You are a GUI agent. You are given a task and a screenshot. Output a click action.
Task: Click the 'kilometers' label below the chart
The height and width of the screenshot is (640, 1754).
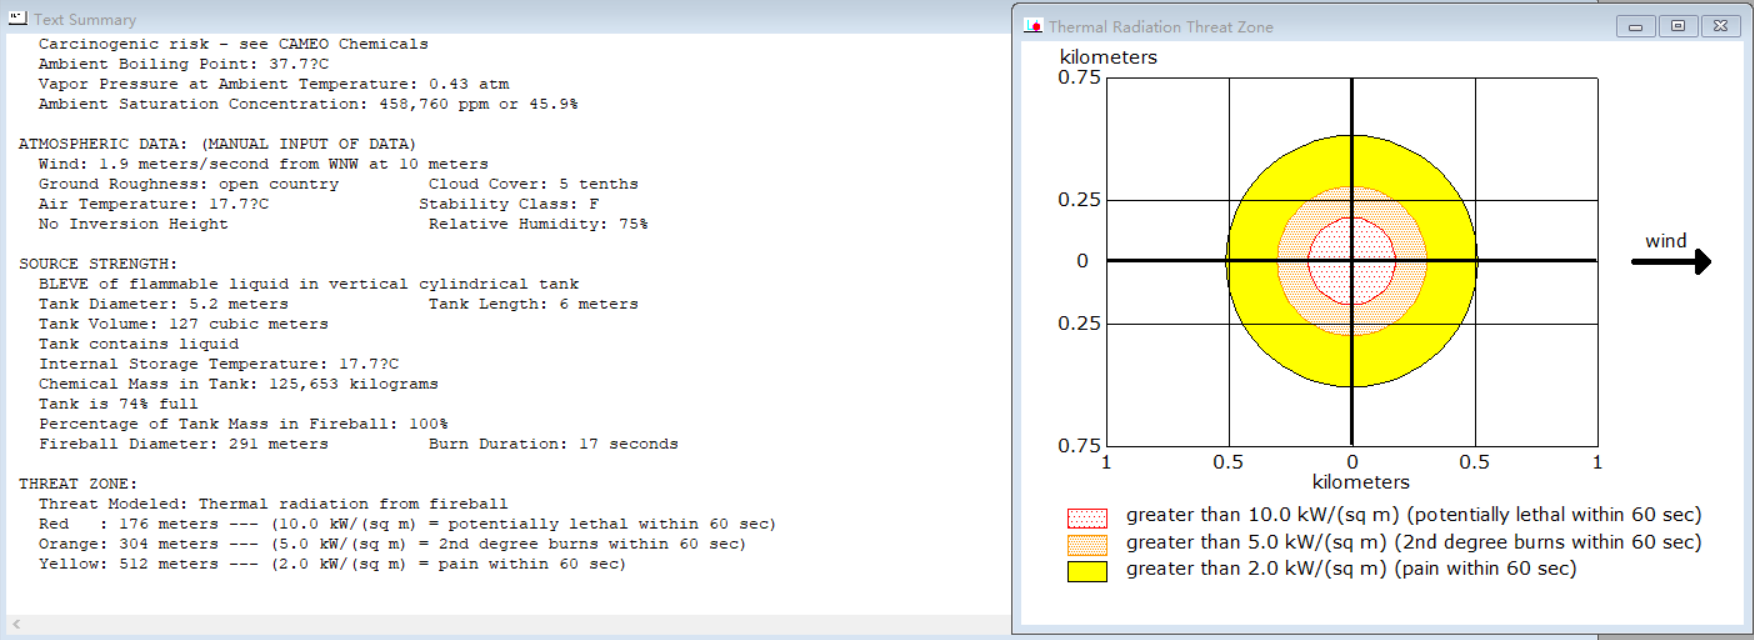tap(1361, 482)
